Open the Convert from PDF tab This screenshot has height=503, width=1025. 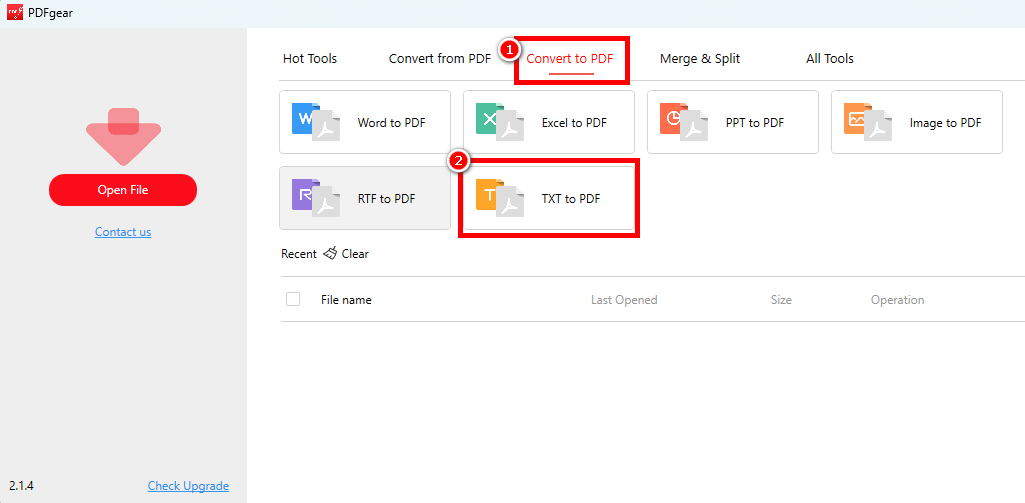[439, 59]
